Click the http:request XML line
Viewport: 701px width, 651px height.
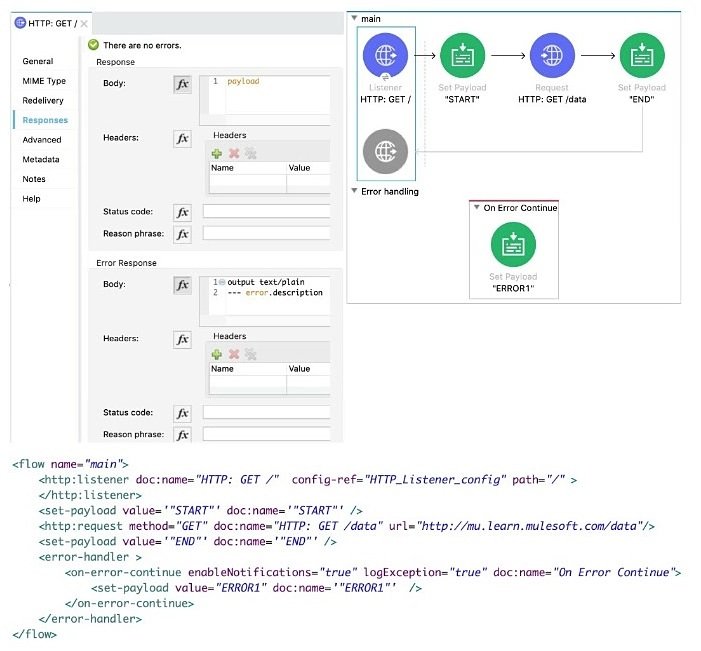pyautogui.click(x=347, y=526)
